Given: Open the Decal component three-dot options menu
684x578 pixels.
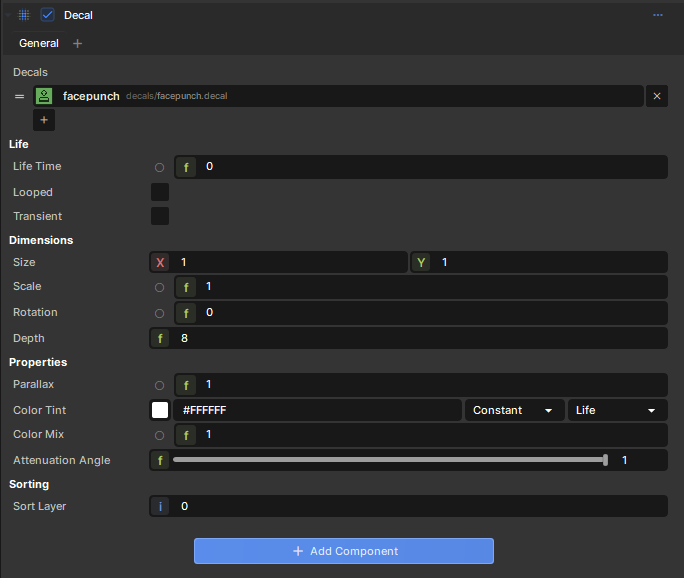Looking at the screenshot, I should [x=658, y=15].
